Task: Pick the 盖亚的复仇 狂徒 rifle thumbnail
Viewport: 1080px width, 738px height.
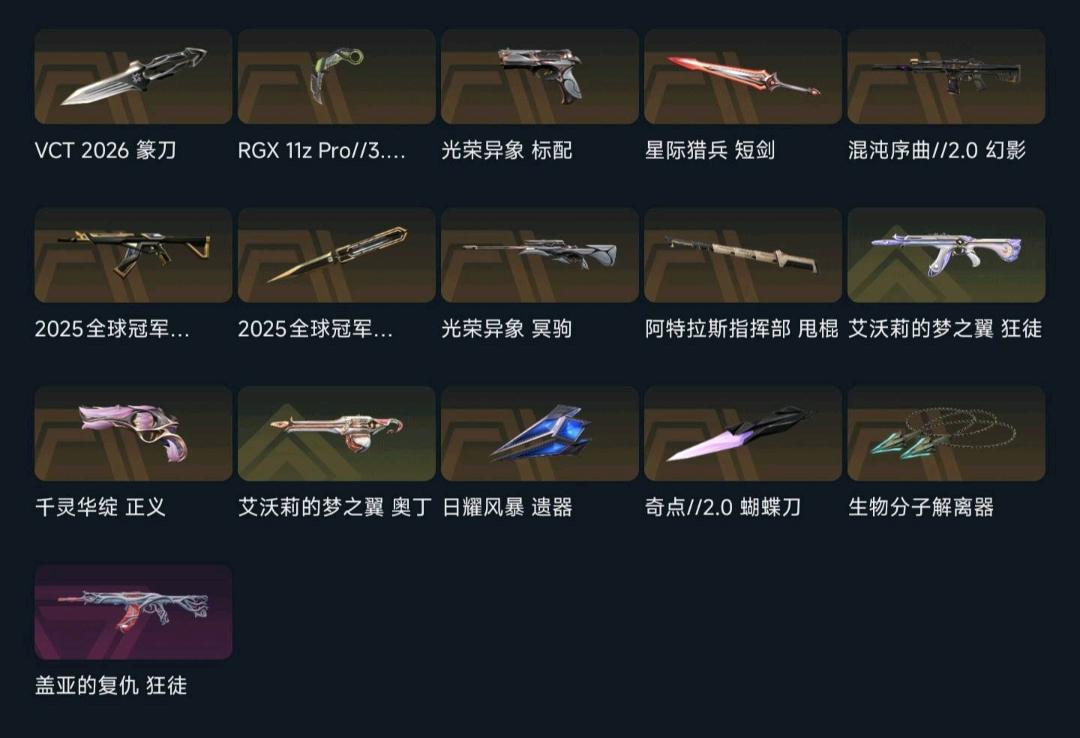Action: [x=133, y=612]
